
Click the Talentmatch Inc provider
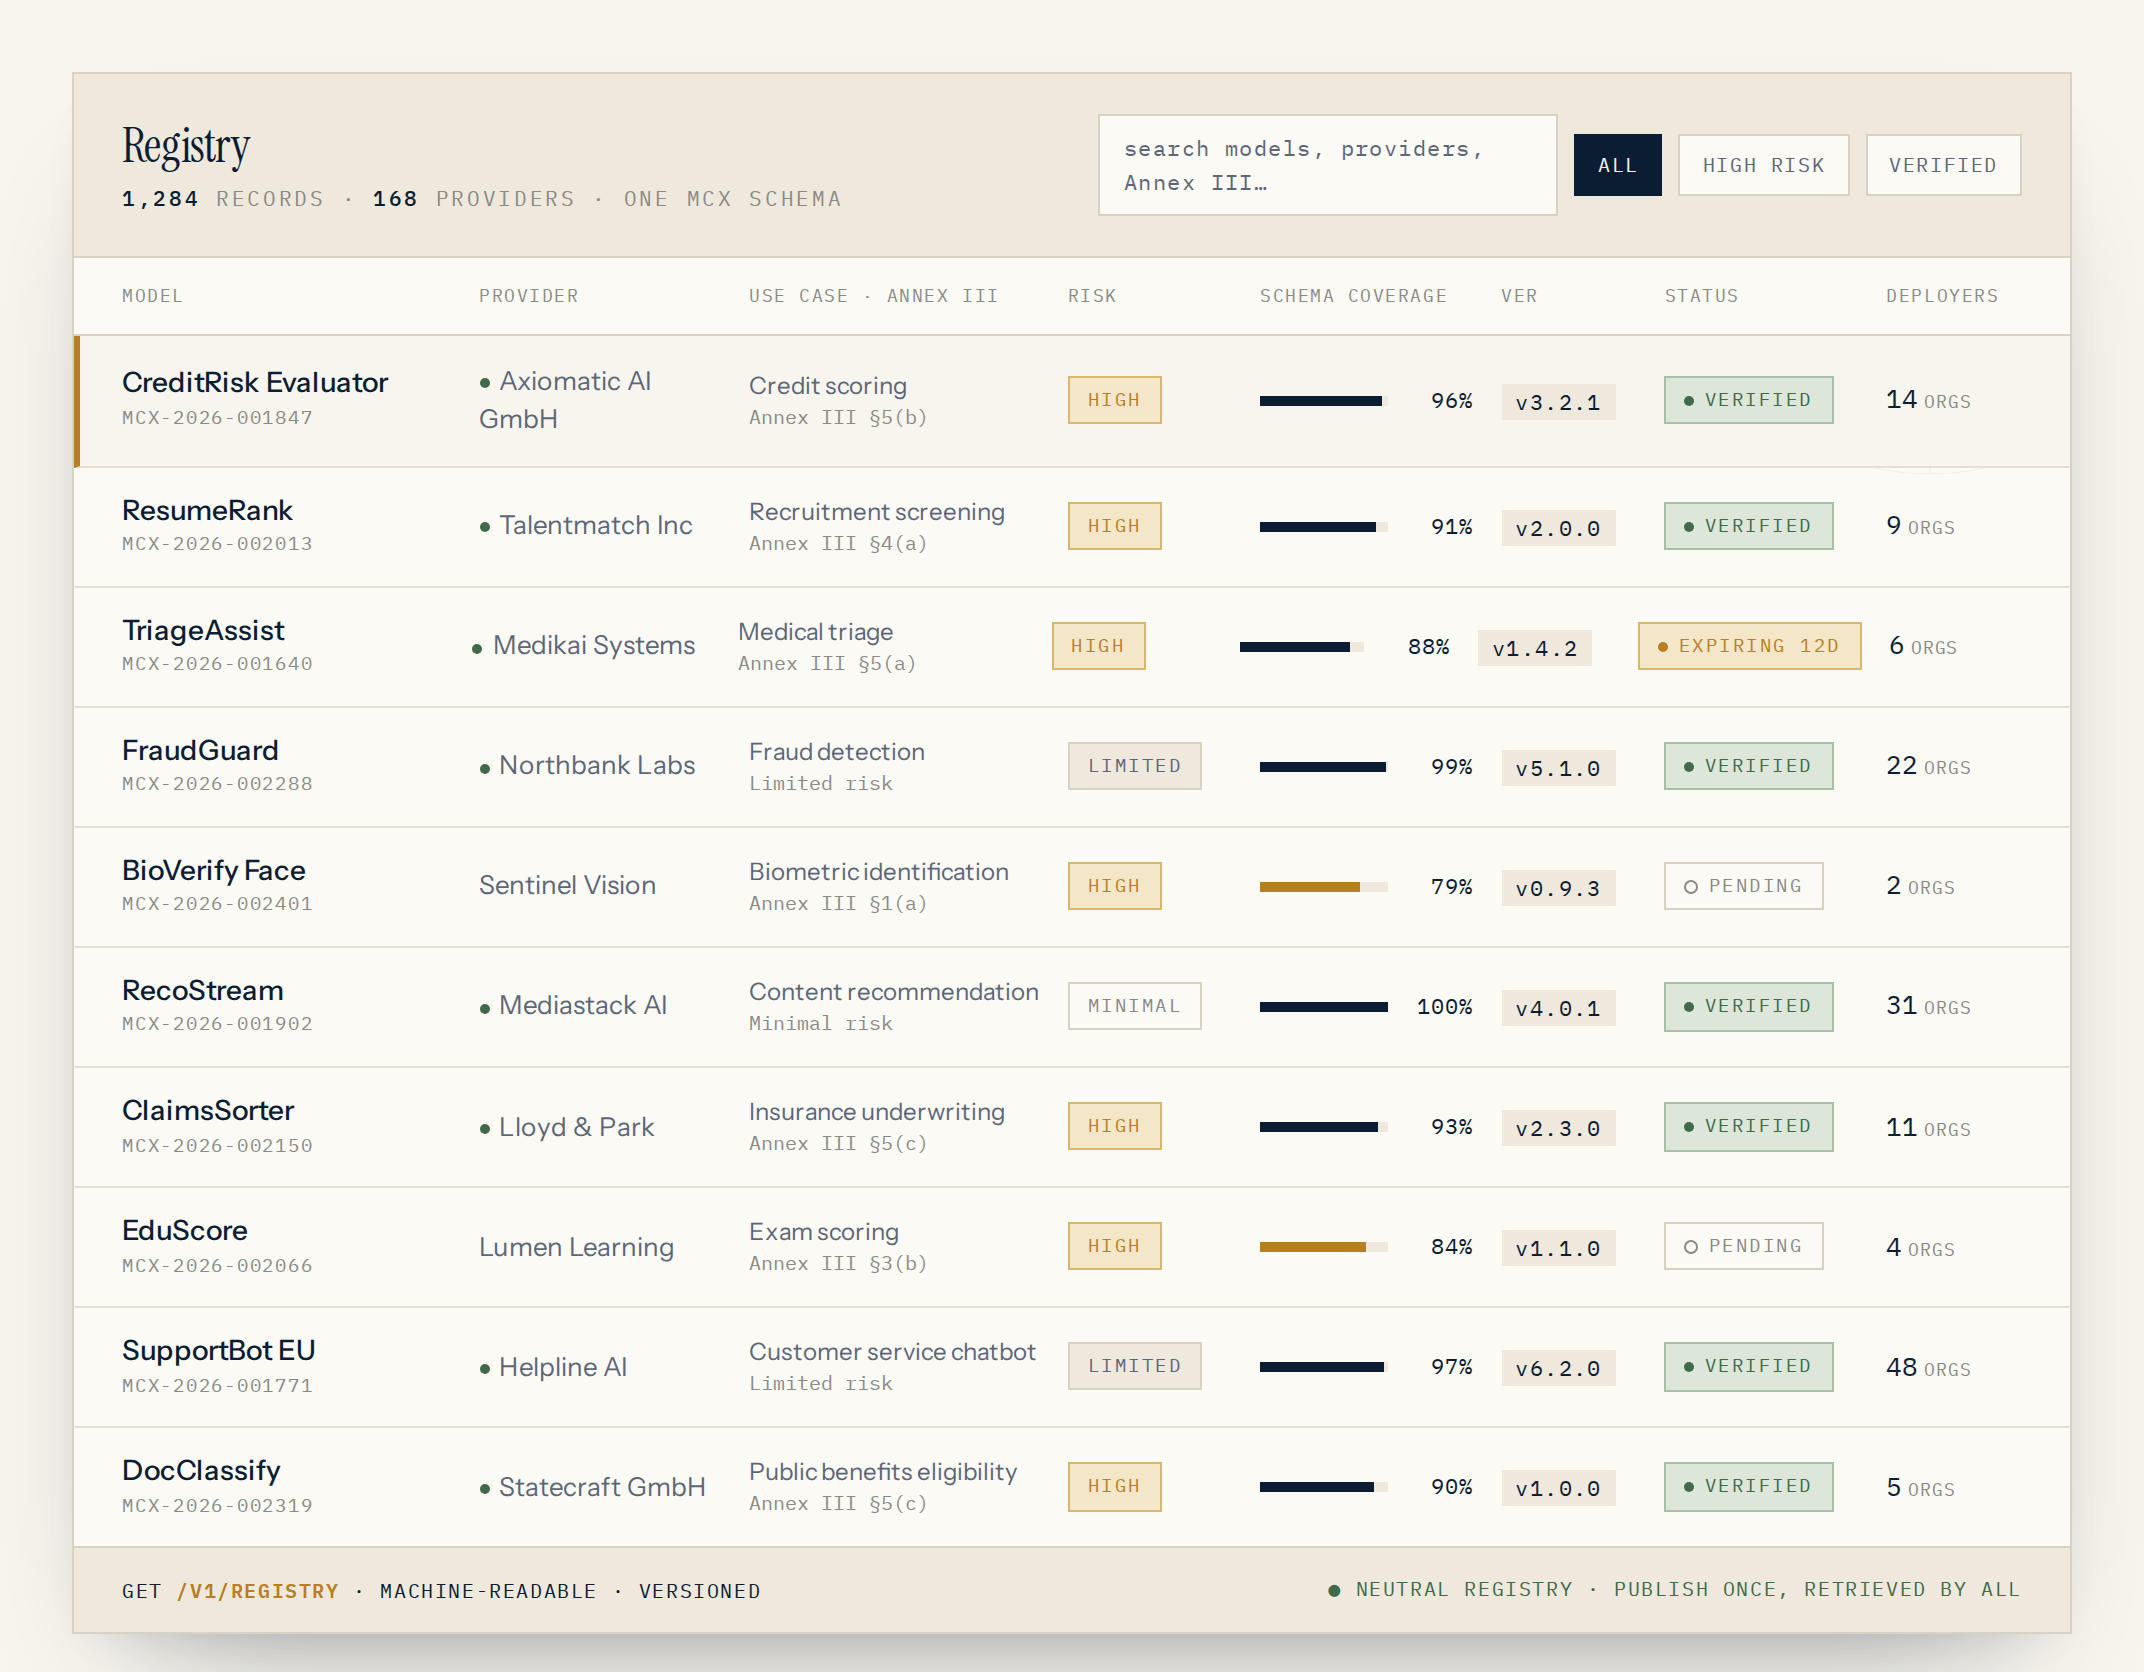pos(585,525)
